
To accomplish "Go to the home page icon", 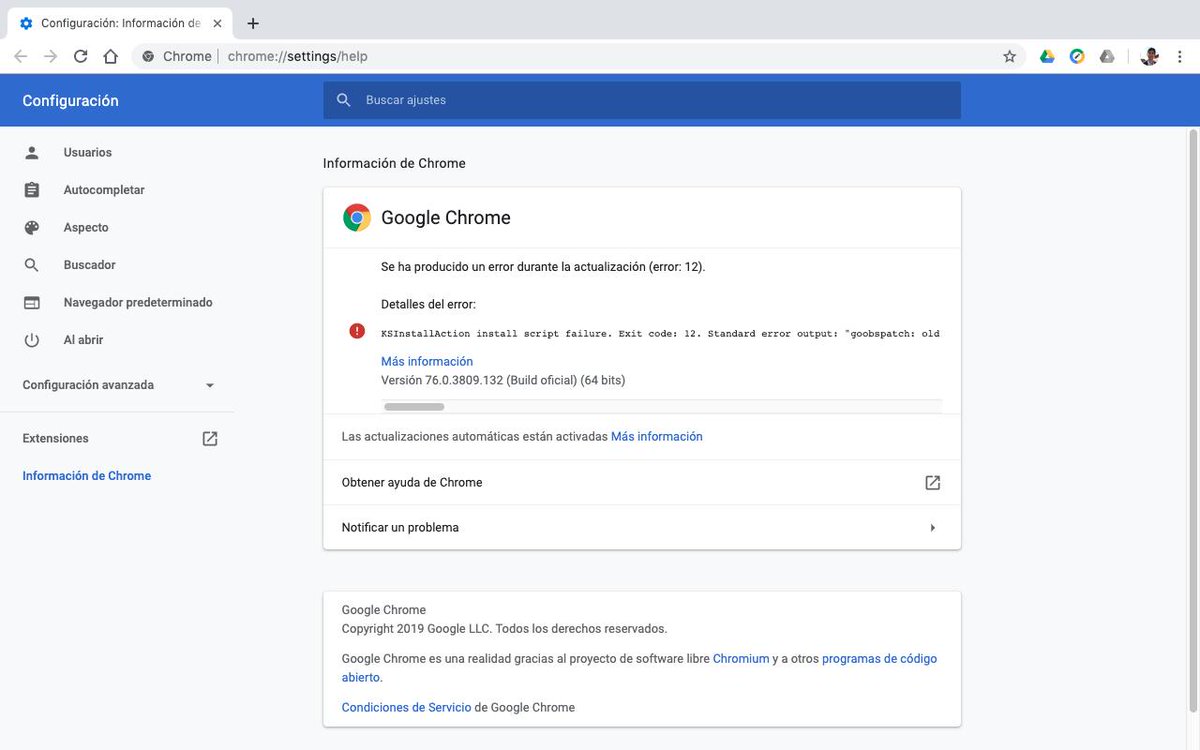I will point(110,56).
